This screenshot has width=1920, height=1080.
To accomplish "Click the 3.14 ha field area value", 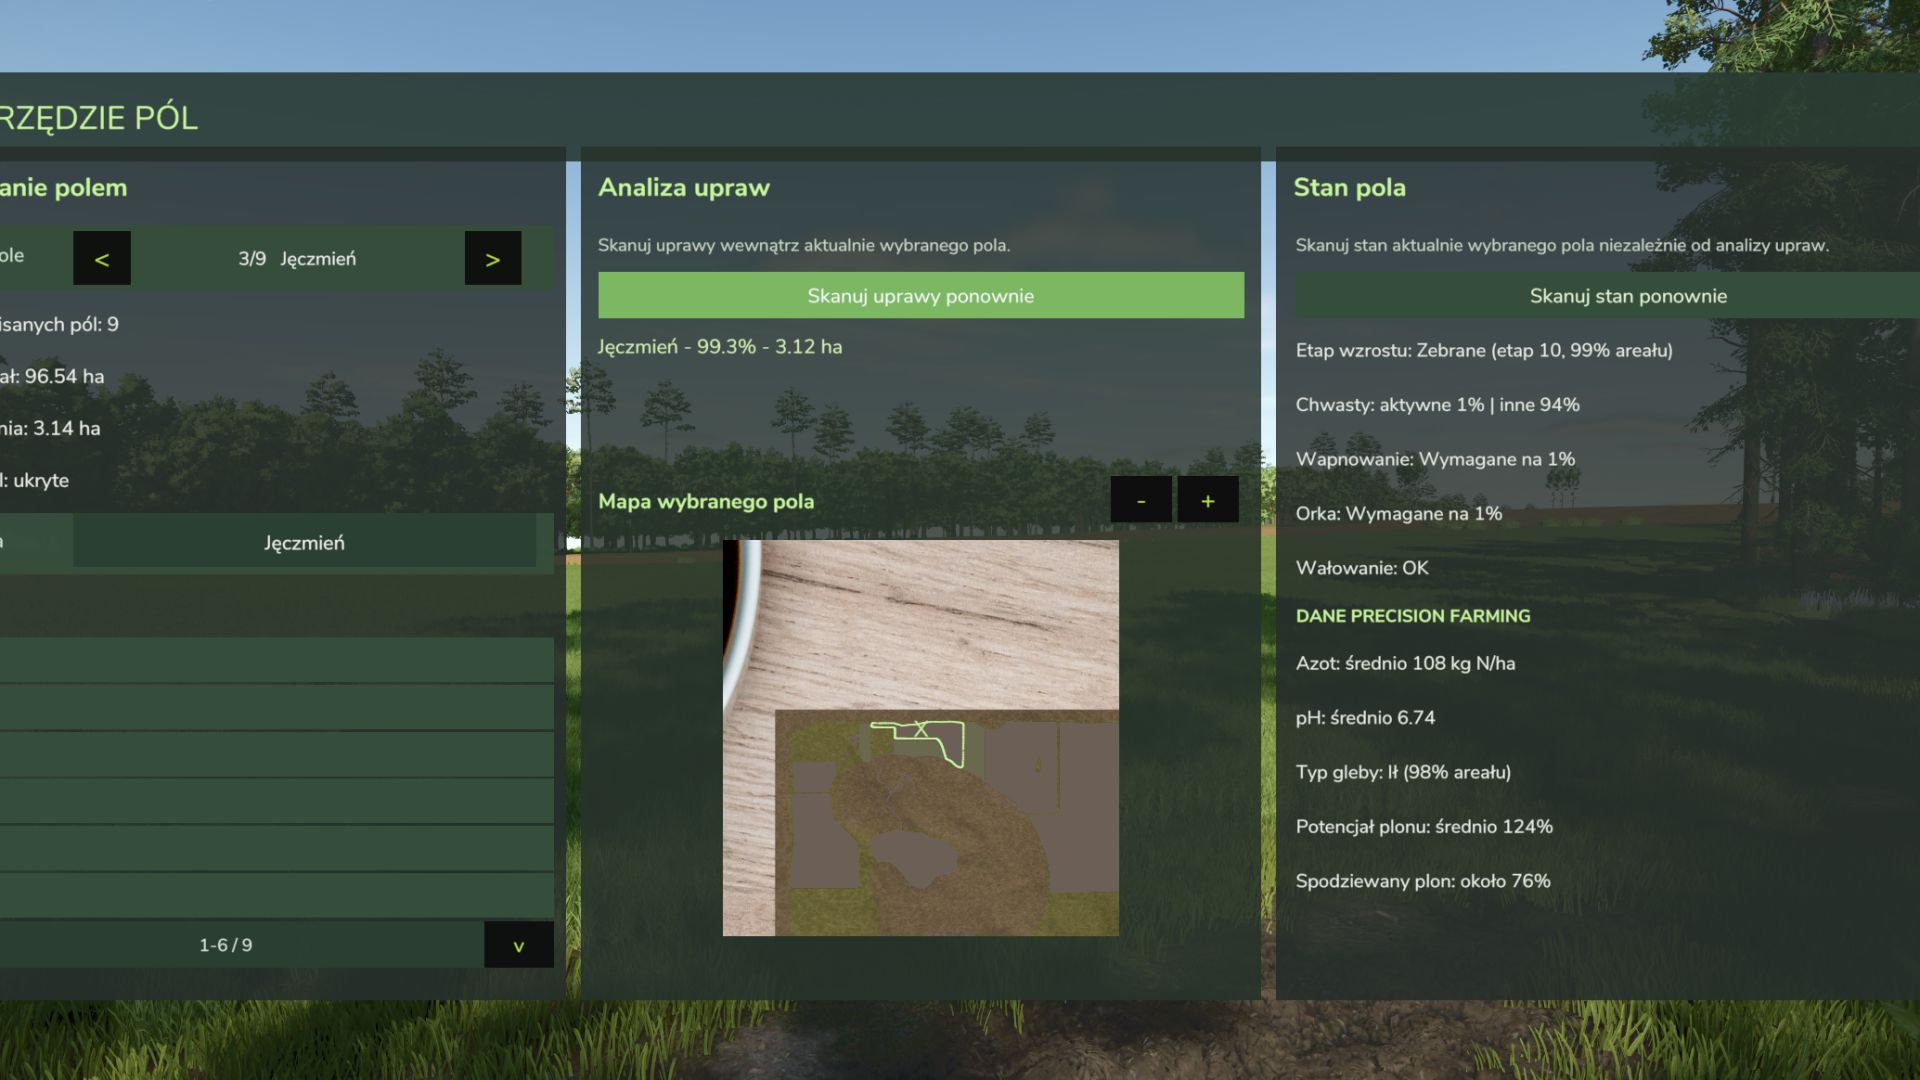I will [x=67, y=428].
